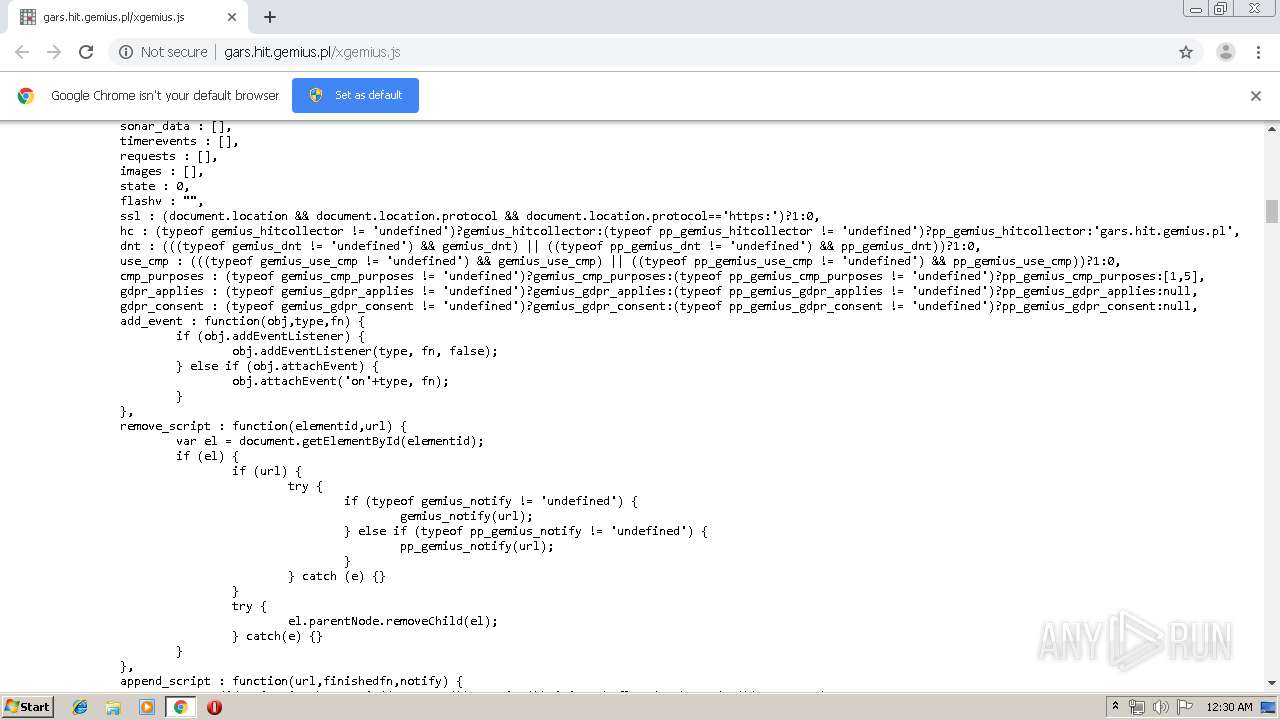Open the Chrome profile avatar
This screenshot has width=1280, height=720.
click(1225, 52)
